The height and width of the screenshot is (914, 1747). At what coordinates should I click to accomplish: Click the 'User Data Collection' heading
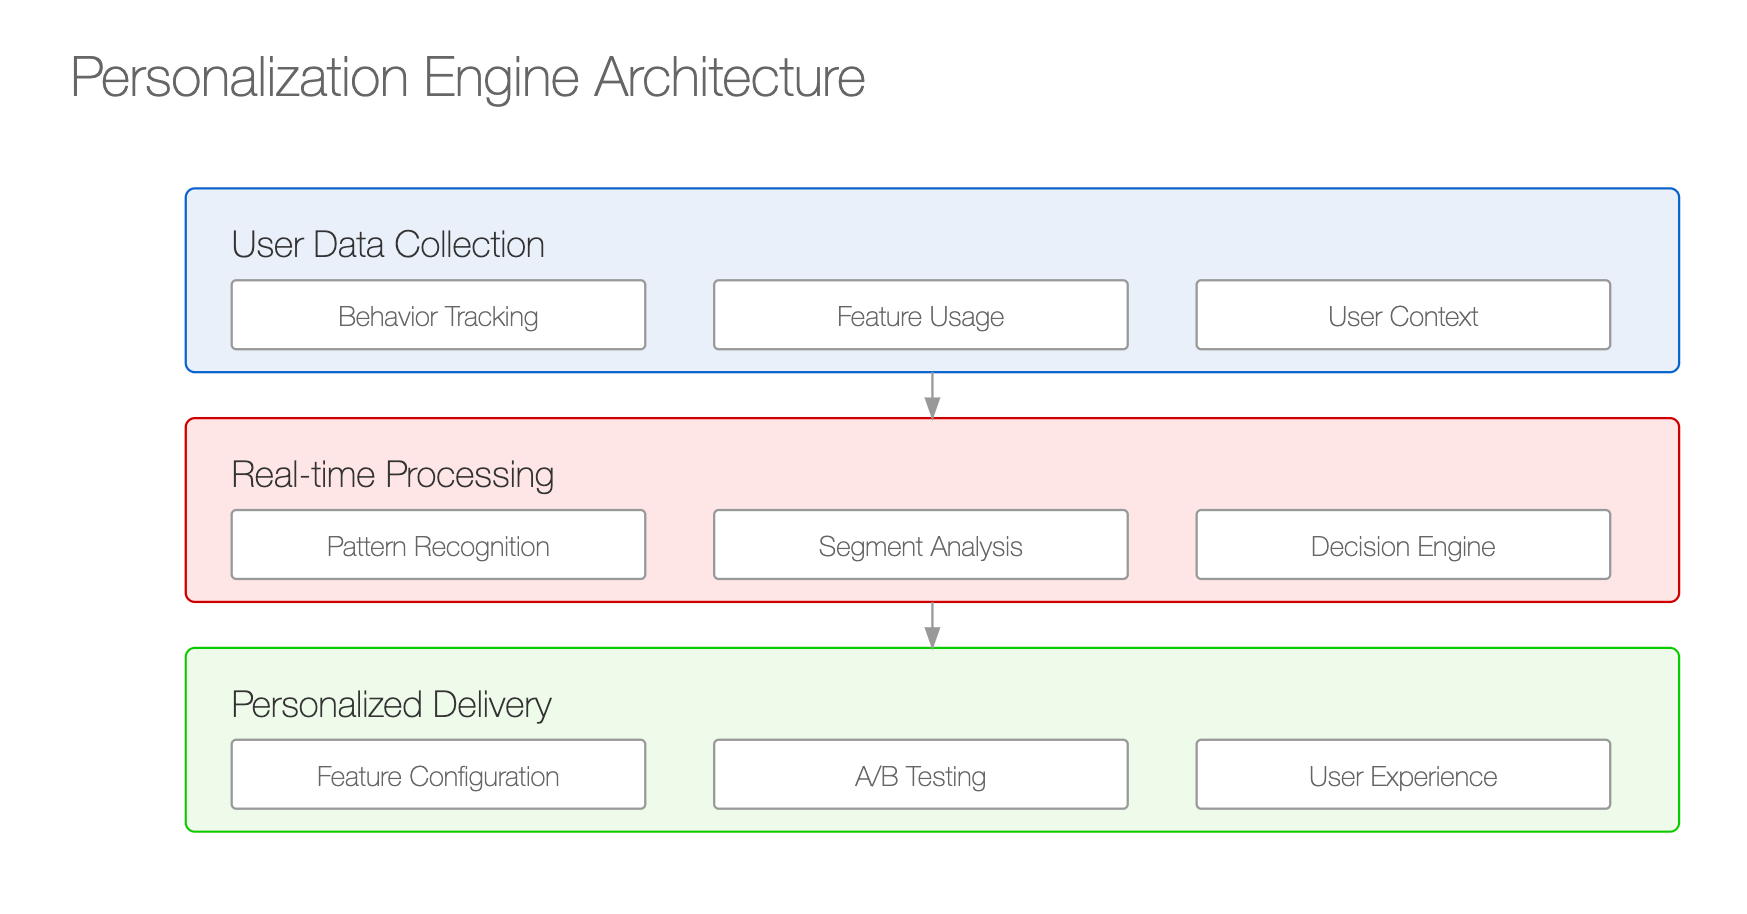coord(388,245)
